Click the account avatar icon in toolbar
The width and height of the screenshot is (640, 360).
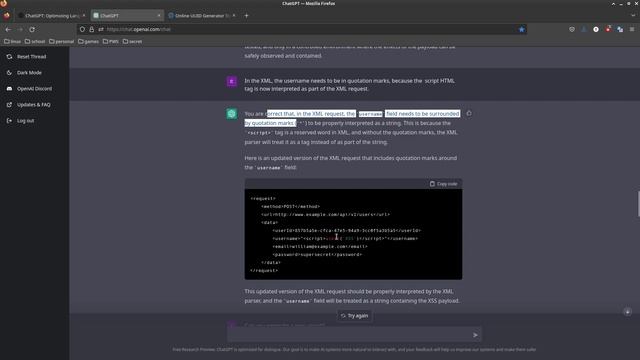coord(596,29)
